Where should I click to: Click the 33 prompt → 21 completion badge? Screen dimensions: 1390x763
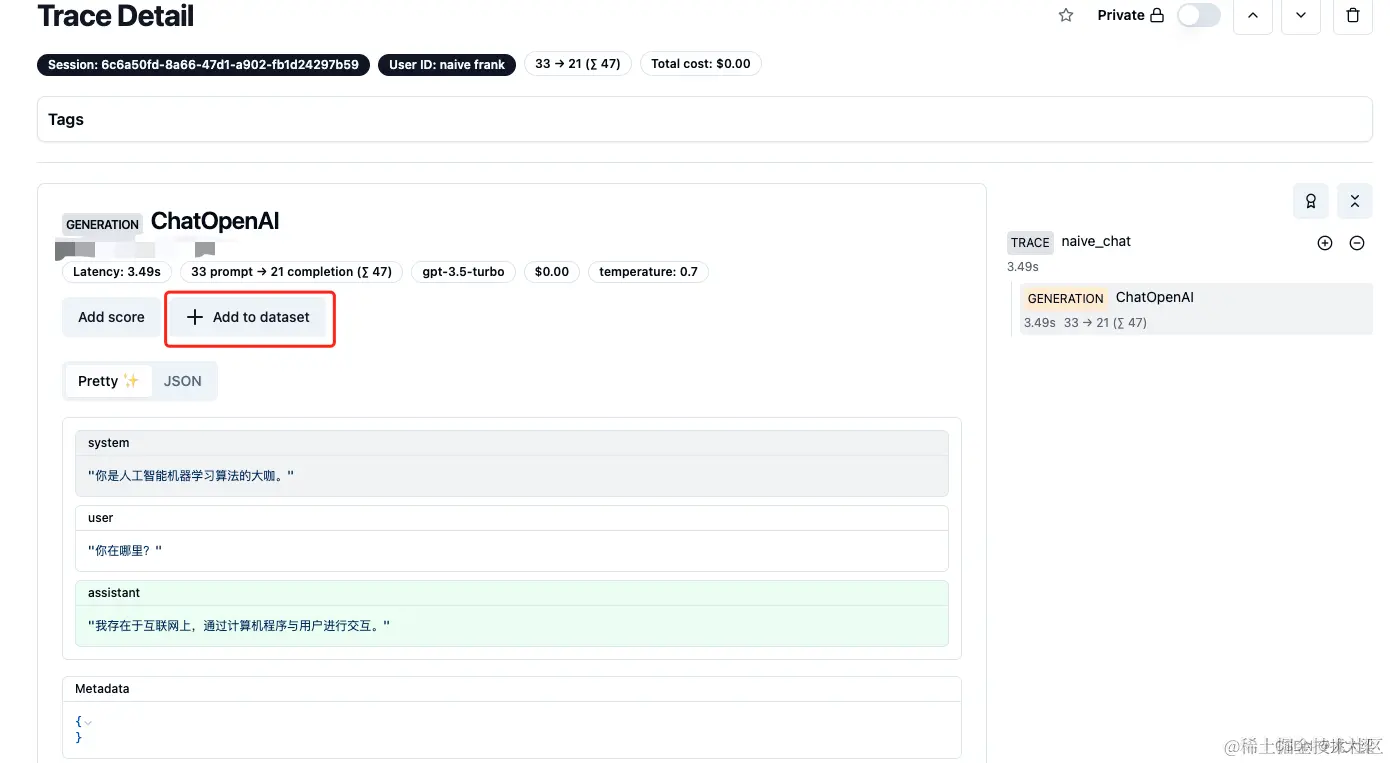click(x=291, y=272)
